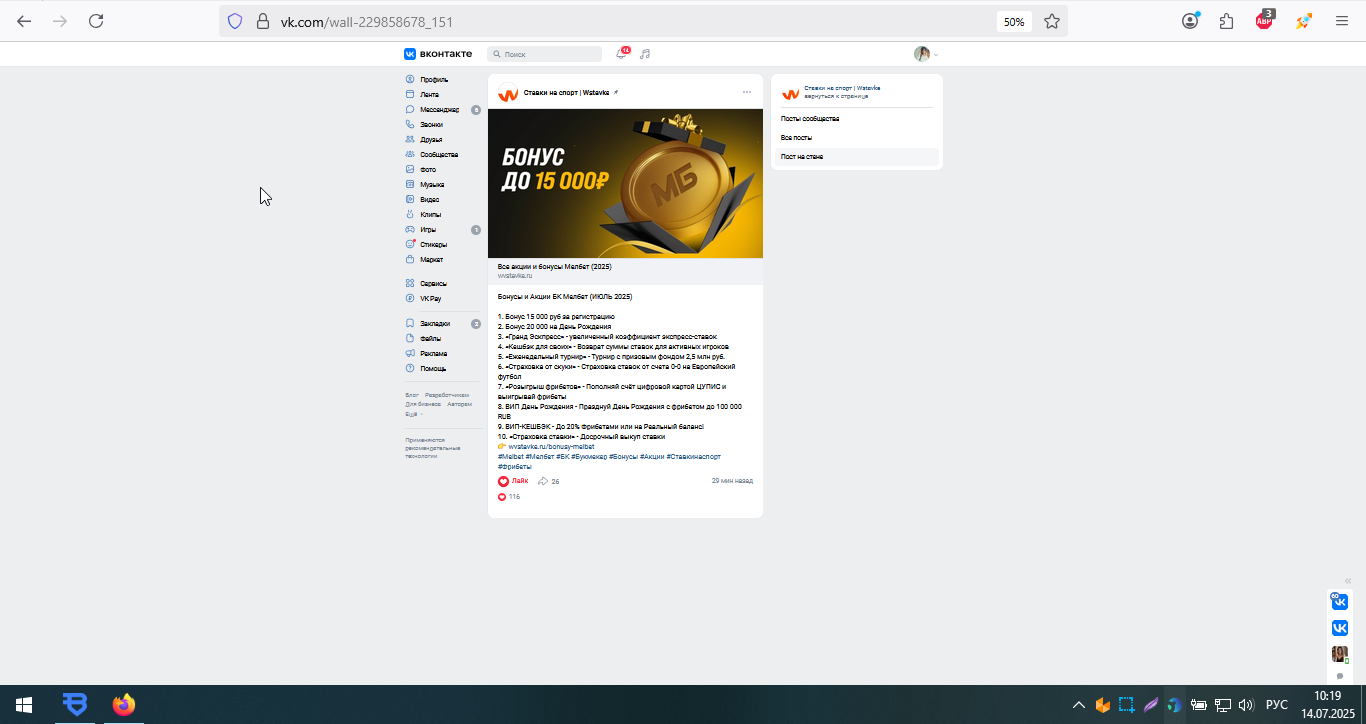Click the VK logo in the header

point(410,54)
